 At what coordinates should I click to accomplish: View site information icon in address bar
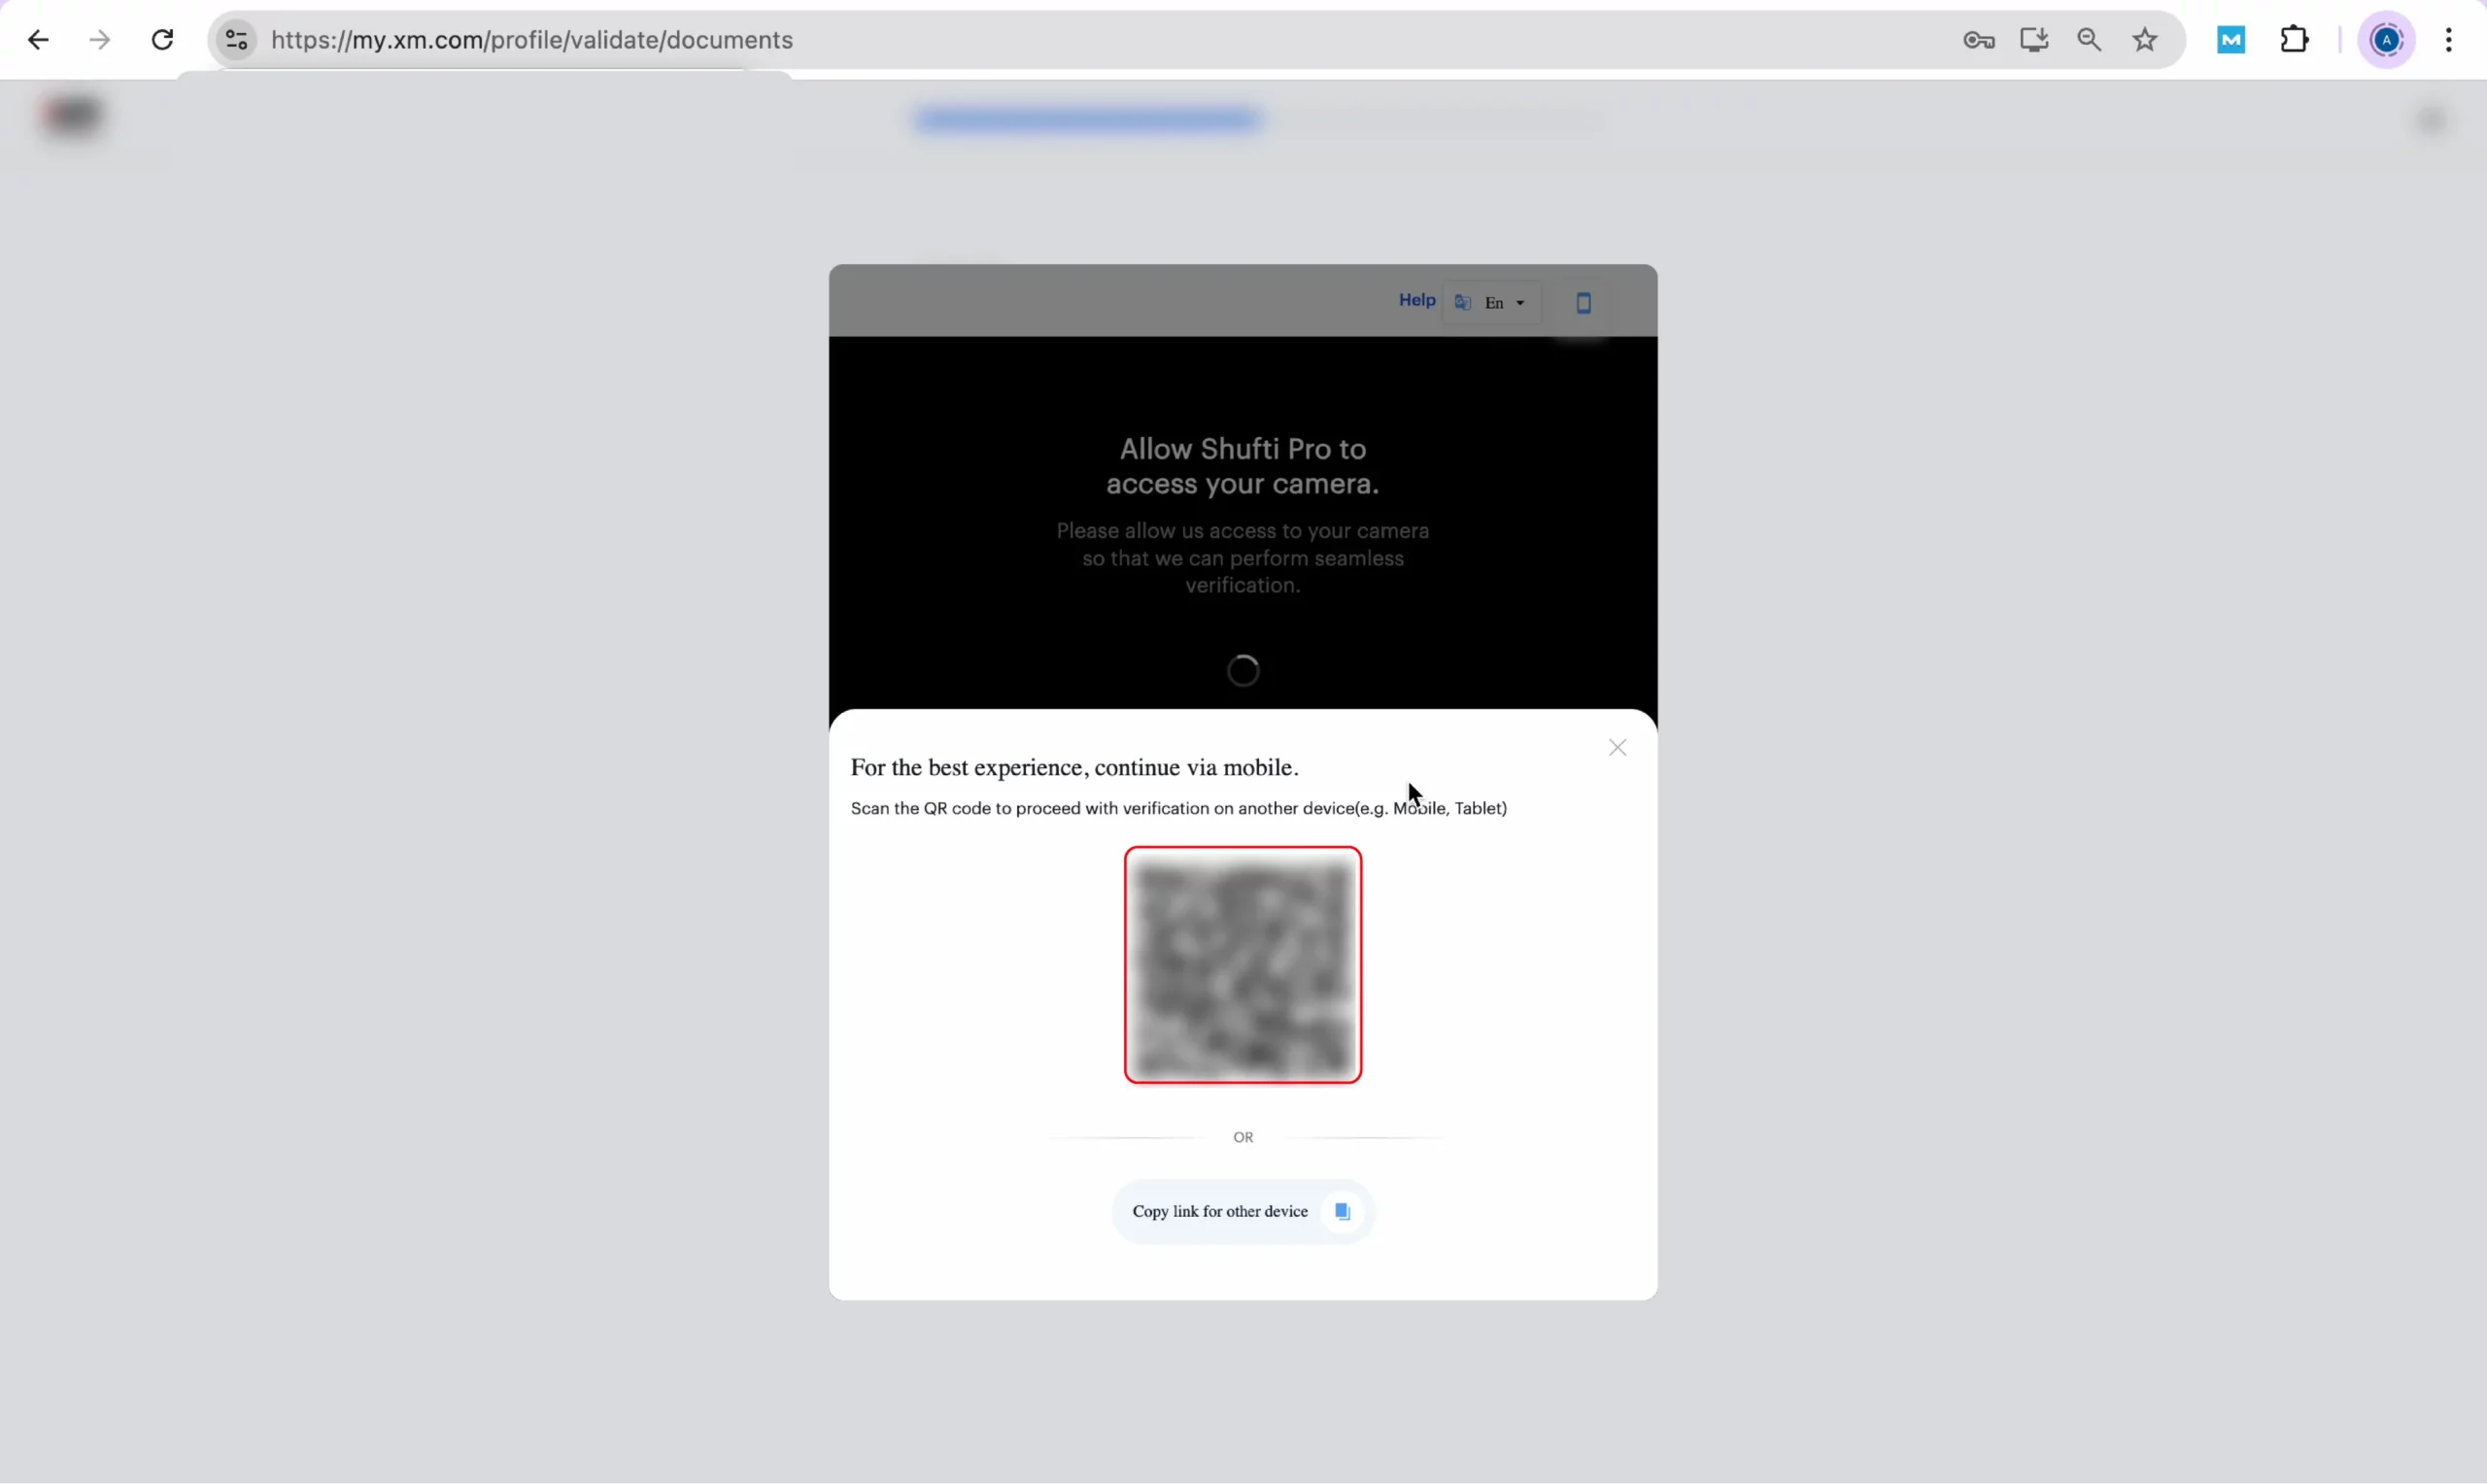click(x=236, y=40)
